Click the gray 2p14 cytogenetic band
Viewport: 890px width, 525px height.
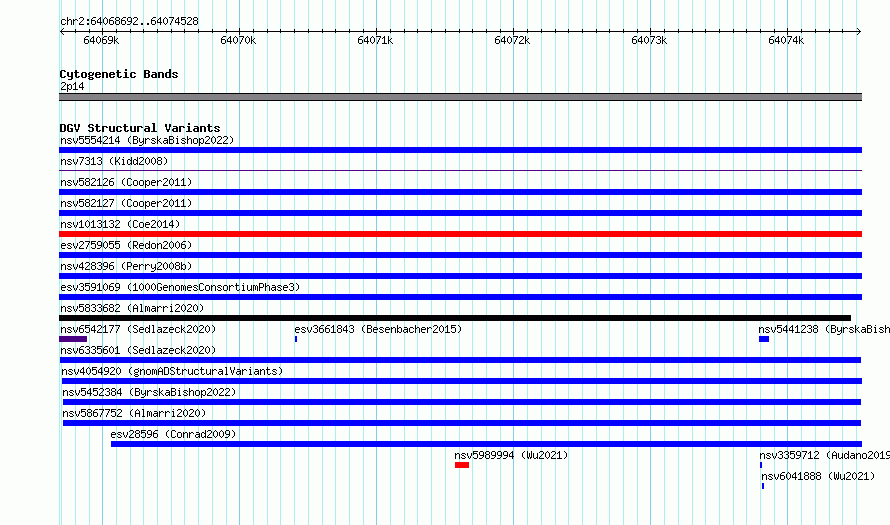tap(460, 97)
